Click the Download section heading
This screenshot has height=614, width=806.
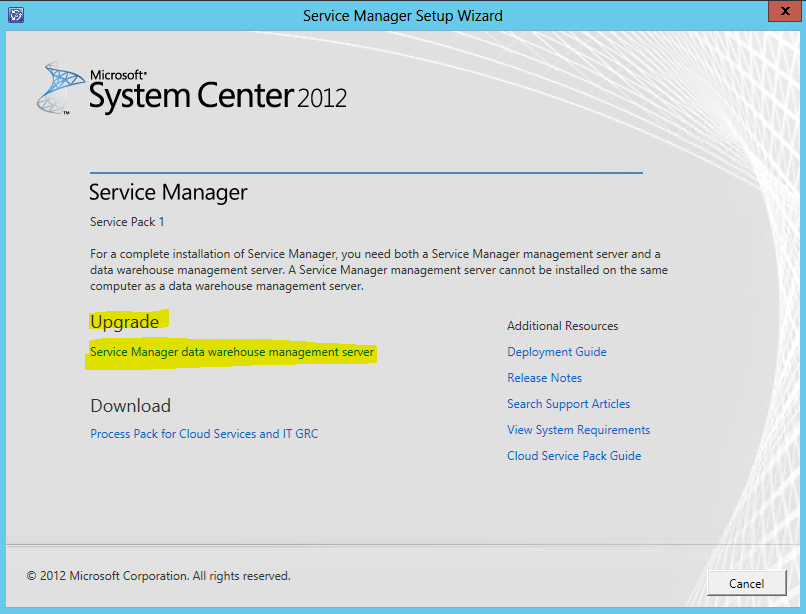[130, 406]
